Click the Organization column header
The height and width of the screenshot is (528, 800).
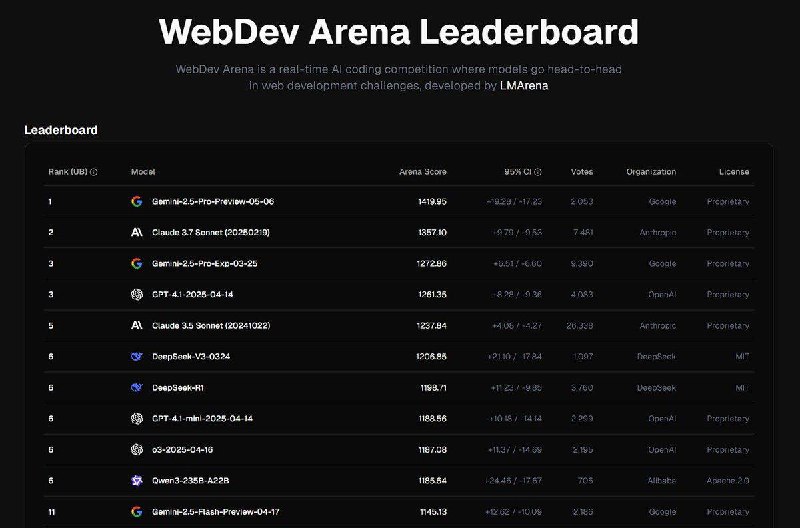click(651, 172)
